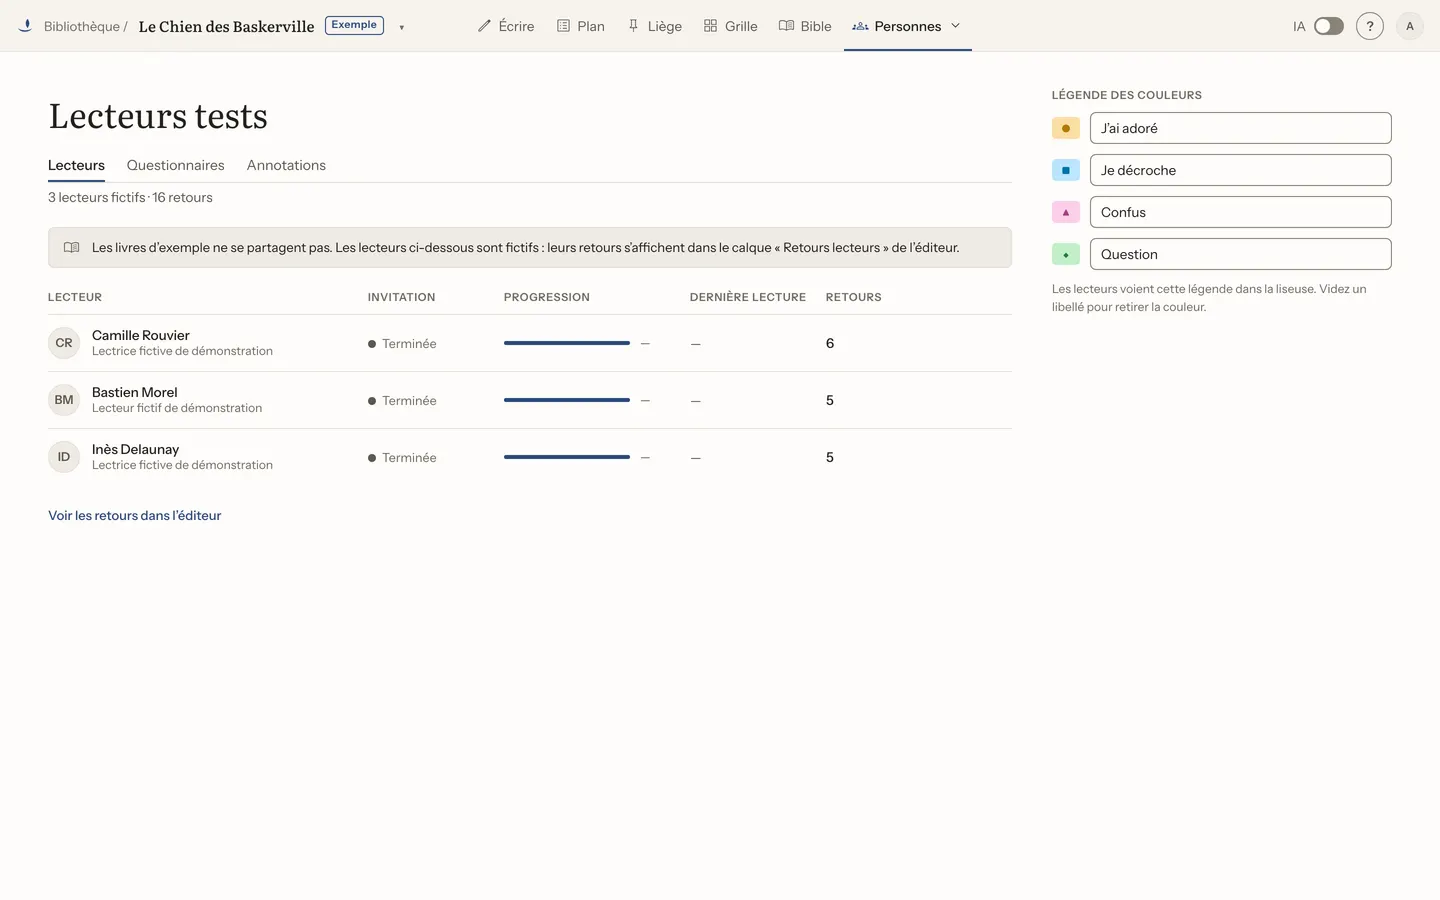Edit the Confus label field

pyautogui.click(x=1240, y=212)
